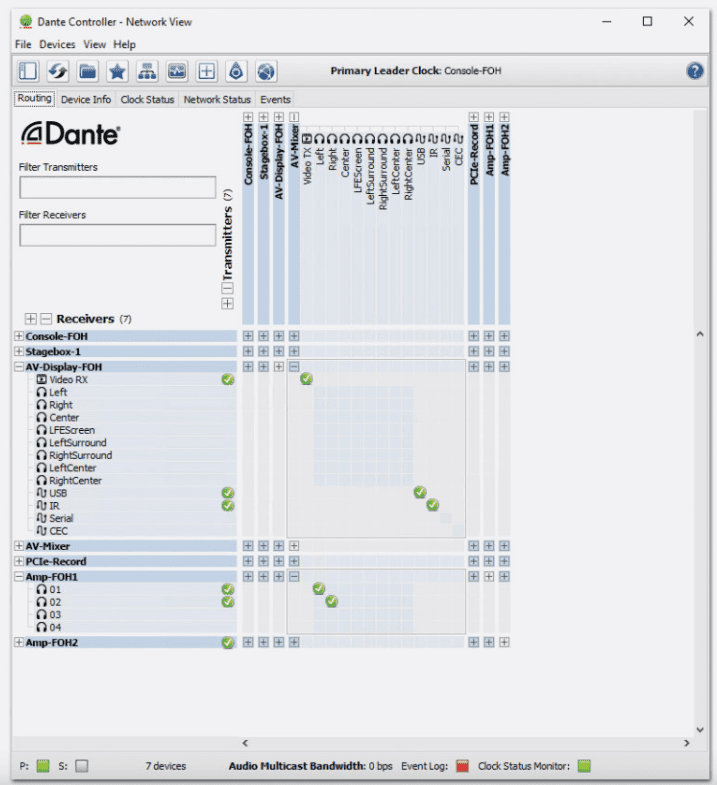Open the load preset folder icon

coord(88,71)
